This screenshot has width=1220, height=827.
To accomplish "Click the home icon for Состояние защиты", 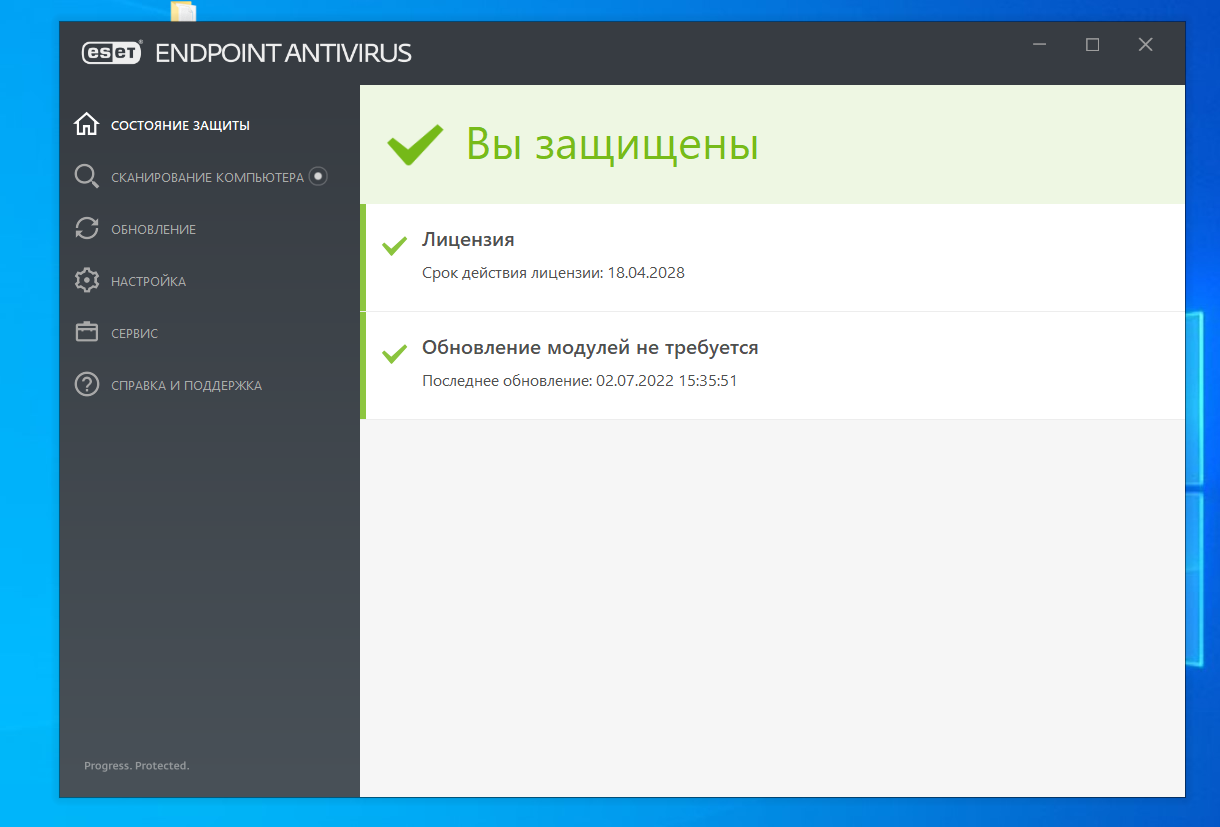I will click(x=87, y=125).
